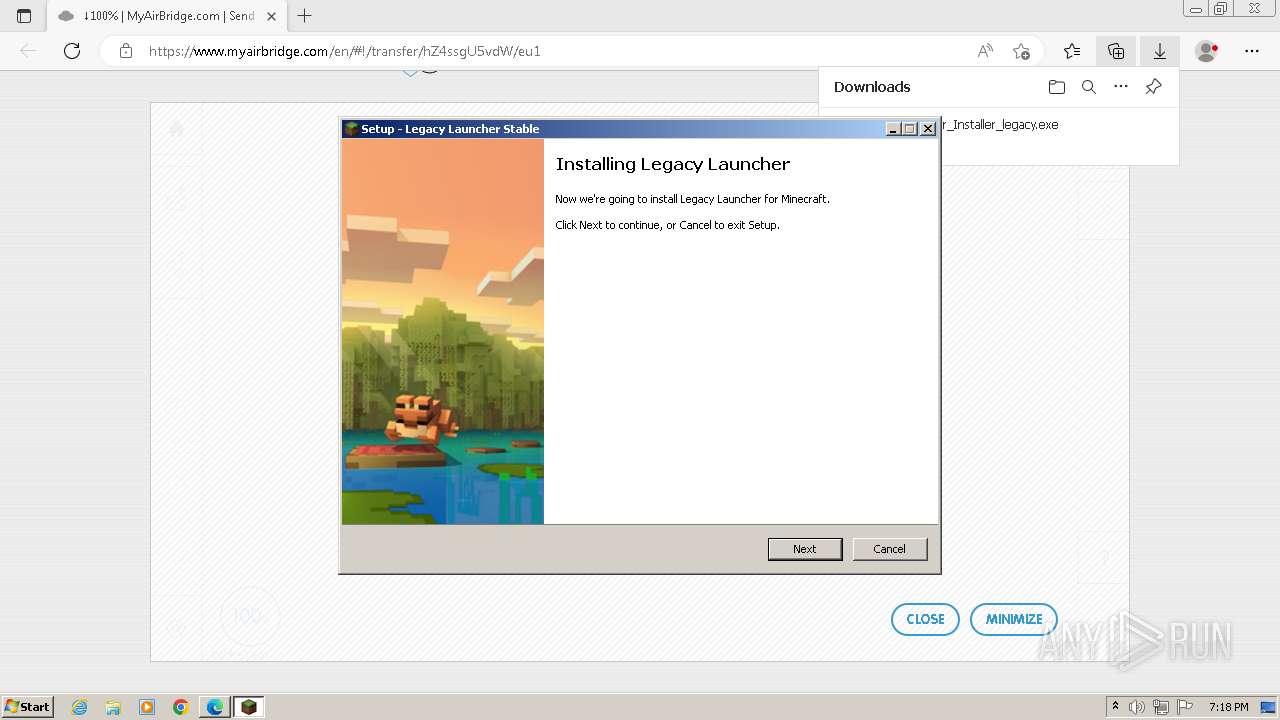Image resolution: width=1280 pixels, height=720 pixels.
Task: Open downloads folder icon in Downloads panel
Action: click(1057, 87)
